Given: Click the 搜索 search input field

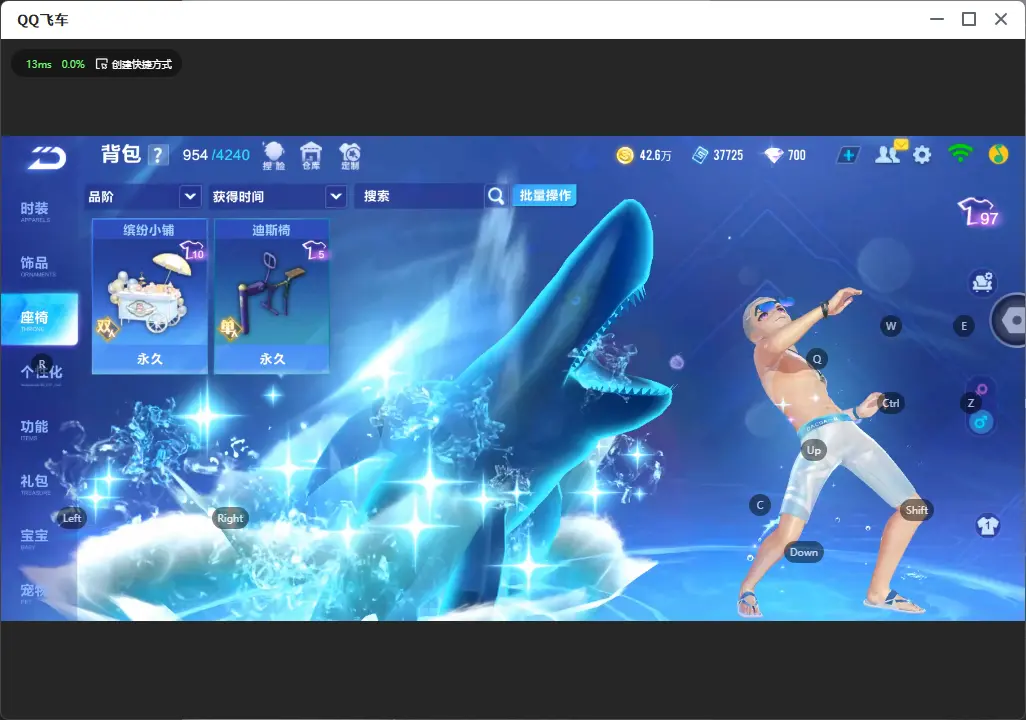Looking at the screenshot, I should pos(419,196).
